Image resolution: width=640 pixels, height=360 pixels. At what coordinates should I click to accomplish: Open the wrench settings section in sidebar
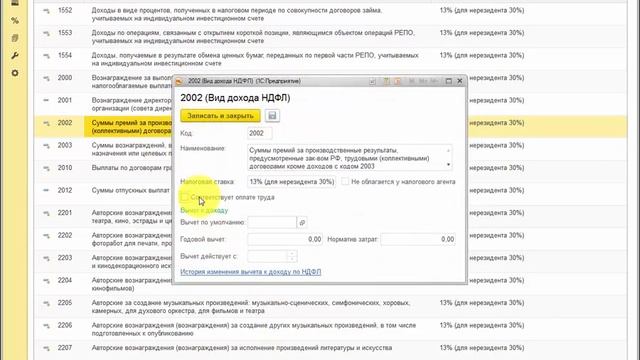coord(15,56)
